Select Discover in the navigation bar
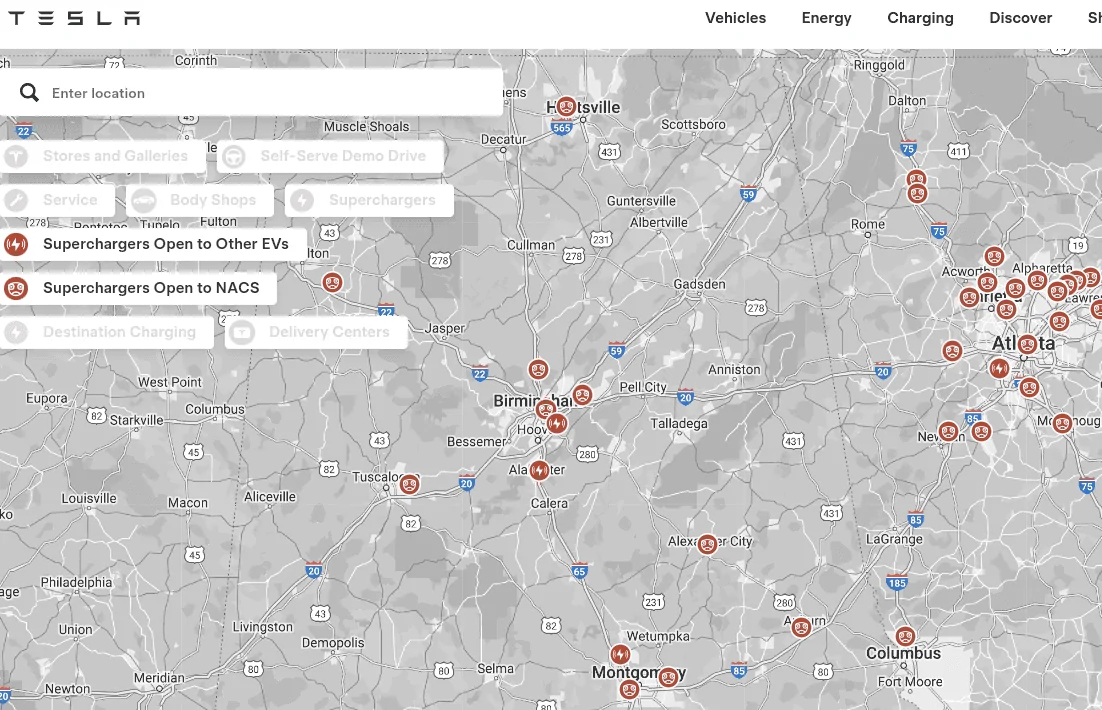This screenshot has height=710, width=1102. coord(1020,18)
